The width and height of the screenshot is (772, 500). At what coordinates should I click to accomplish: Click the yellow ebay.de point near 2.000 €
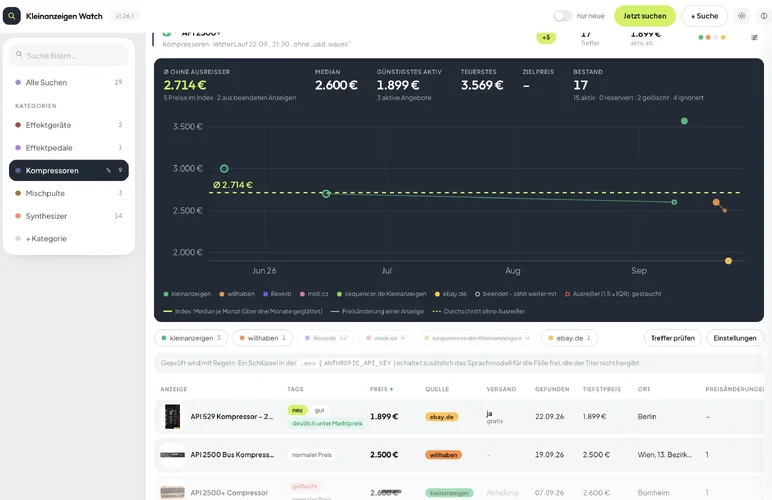[x=728, y=261]
